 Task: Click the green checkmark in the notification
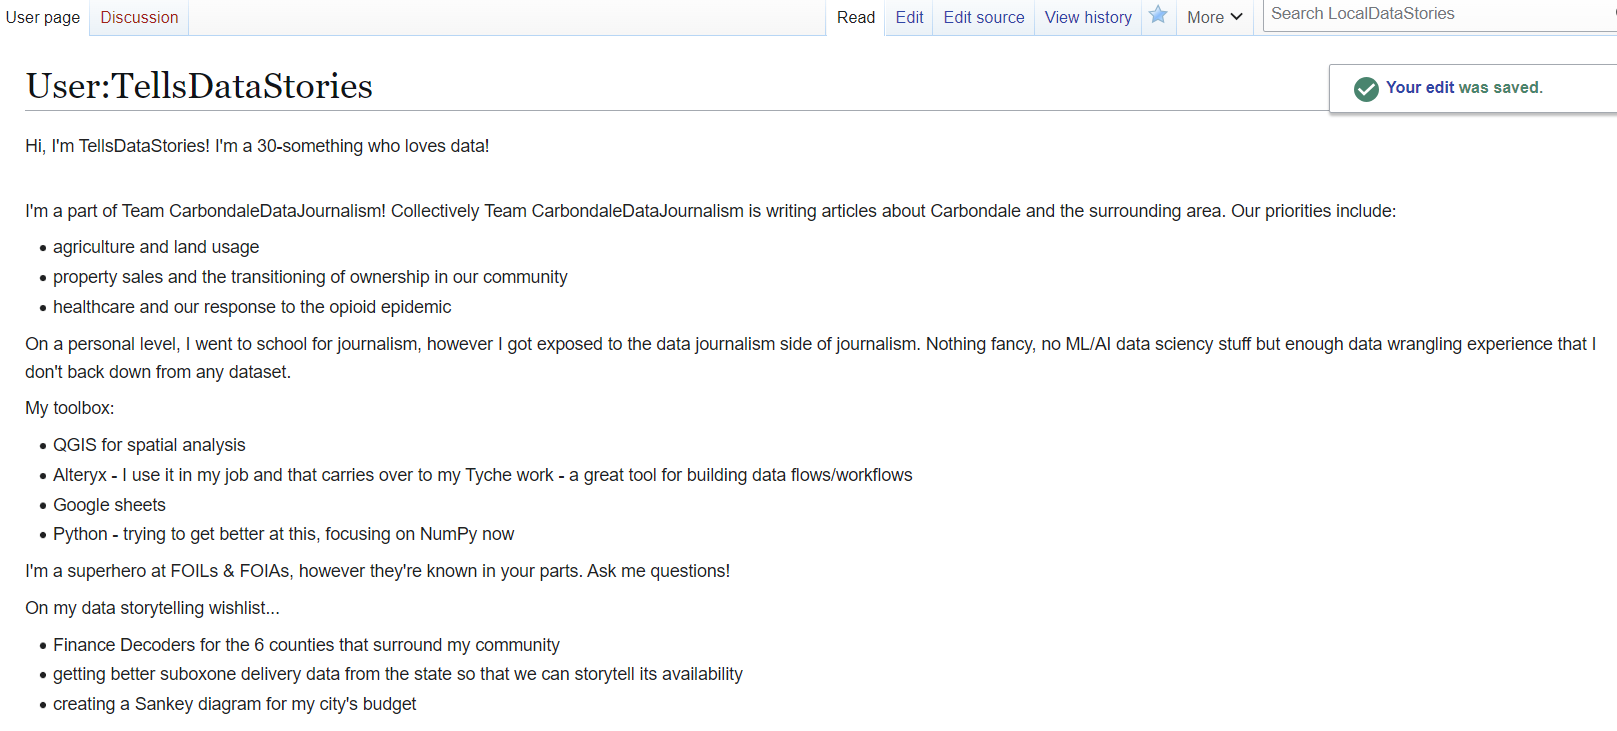[1365, 89]
